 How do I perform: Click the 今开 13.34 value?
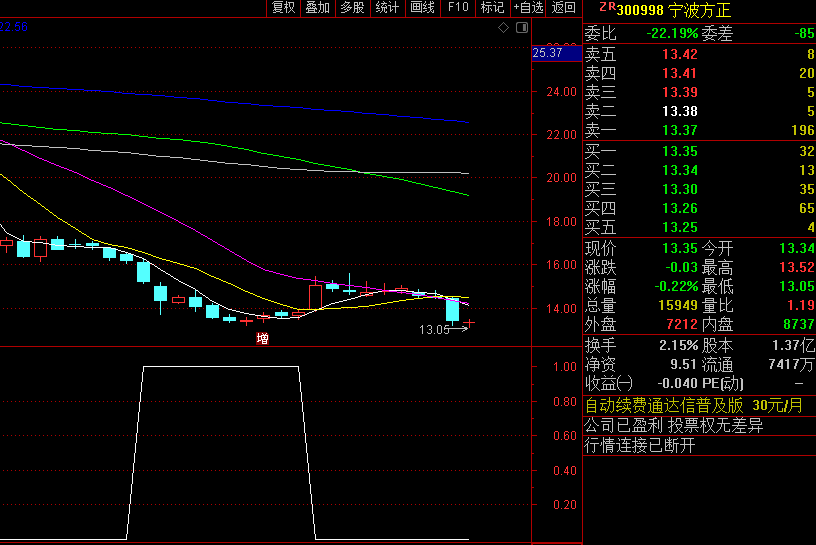pyautogui.click(x=797, y=248)
